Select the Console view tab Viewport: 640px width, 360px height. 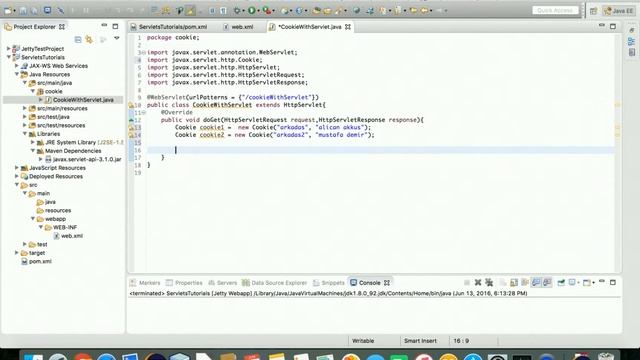tap(369, 283)
